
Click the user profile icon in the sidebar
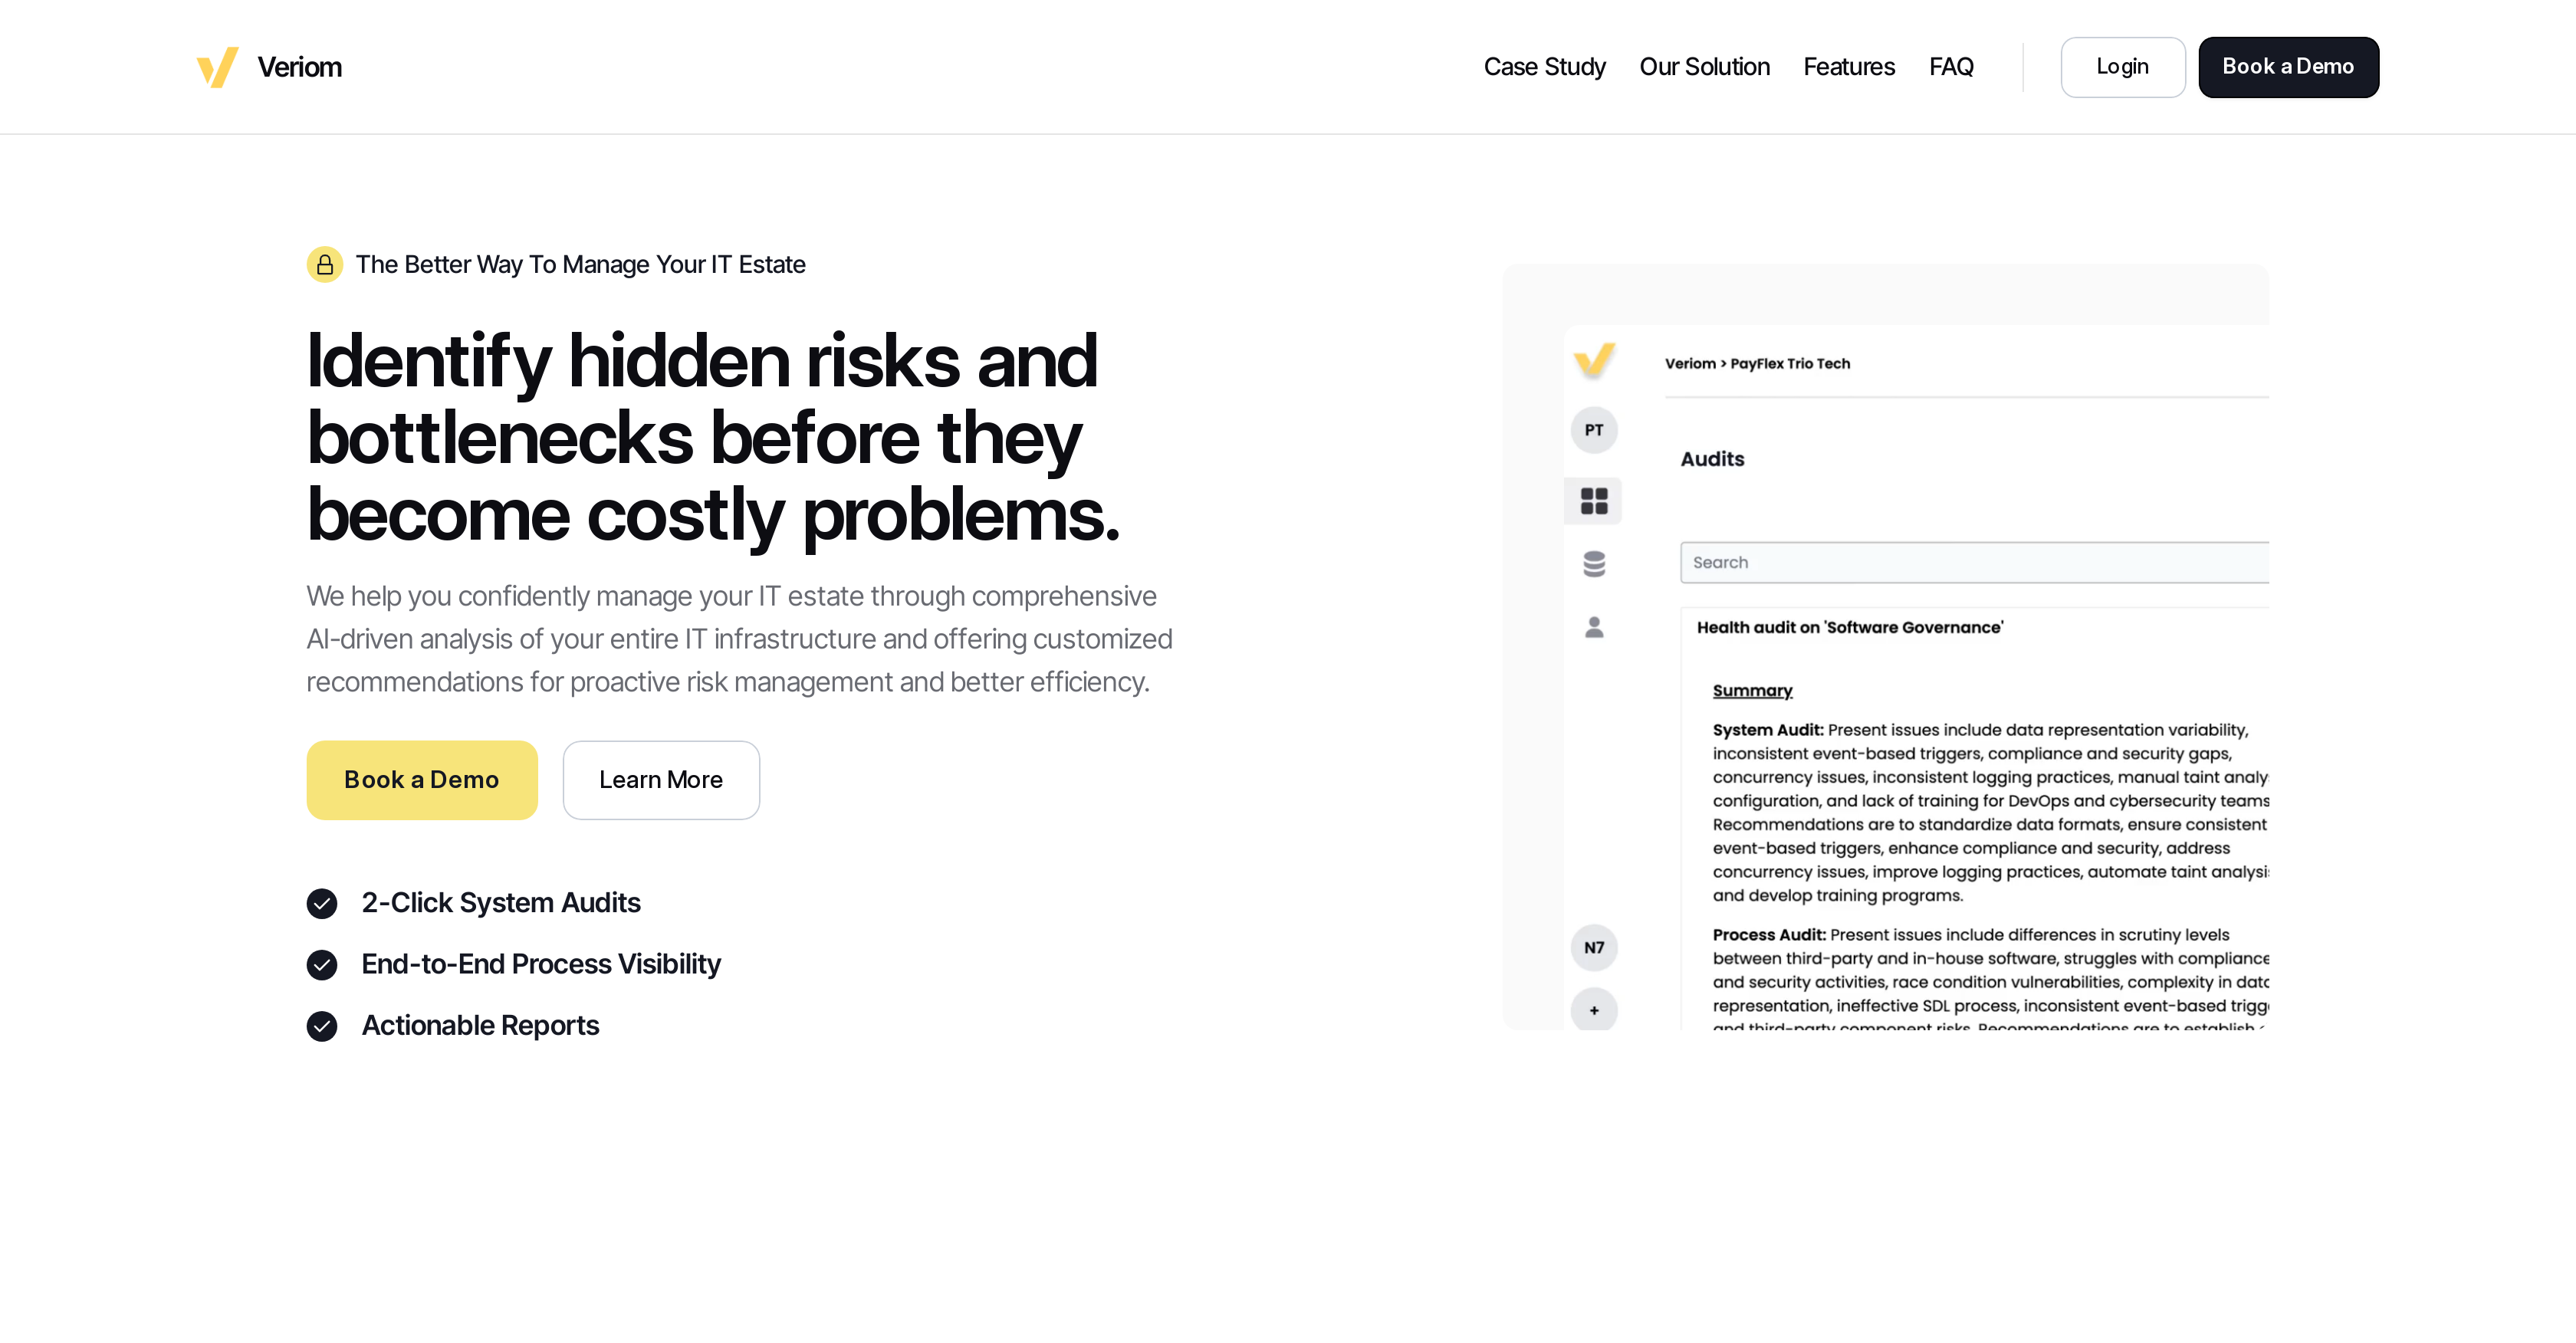(x=1594, y=627)
